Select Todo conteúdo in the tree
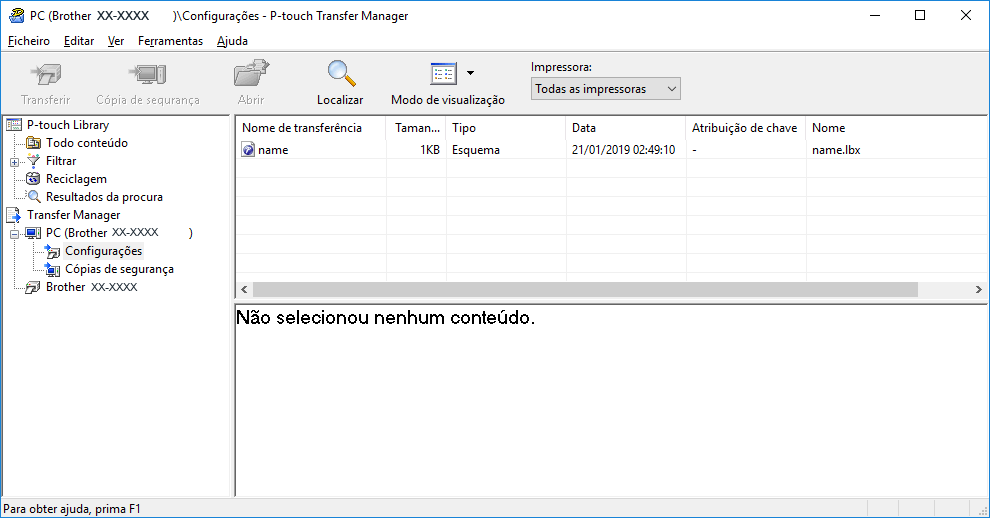Image resolution: width=990 pixels, height=518 pixels. click(x=86, y=143)
